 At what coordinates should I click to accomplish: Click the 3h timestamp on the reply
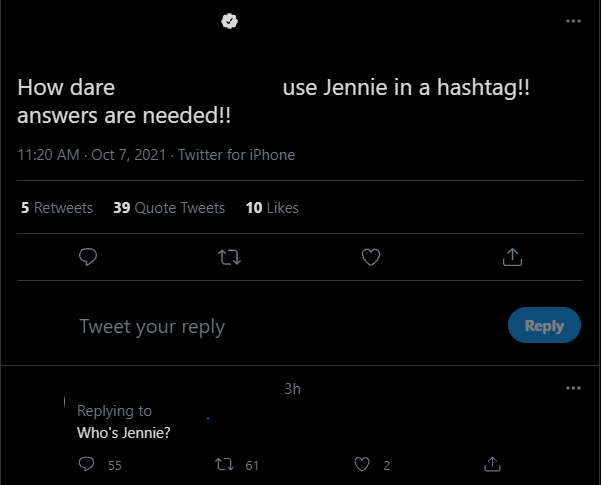292,389
